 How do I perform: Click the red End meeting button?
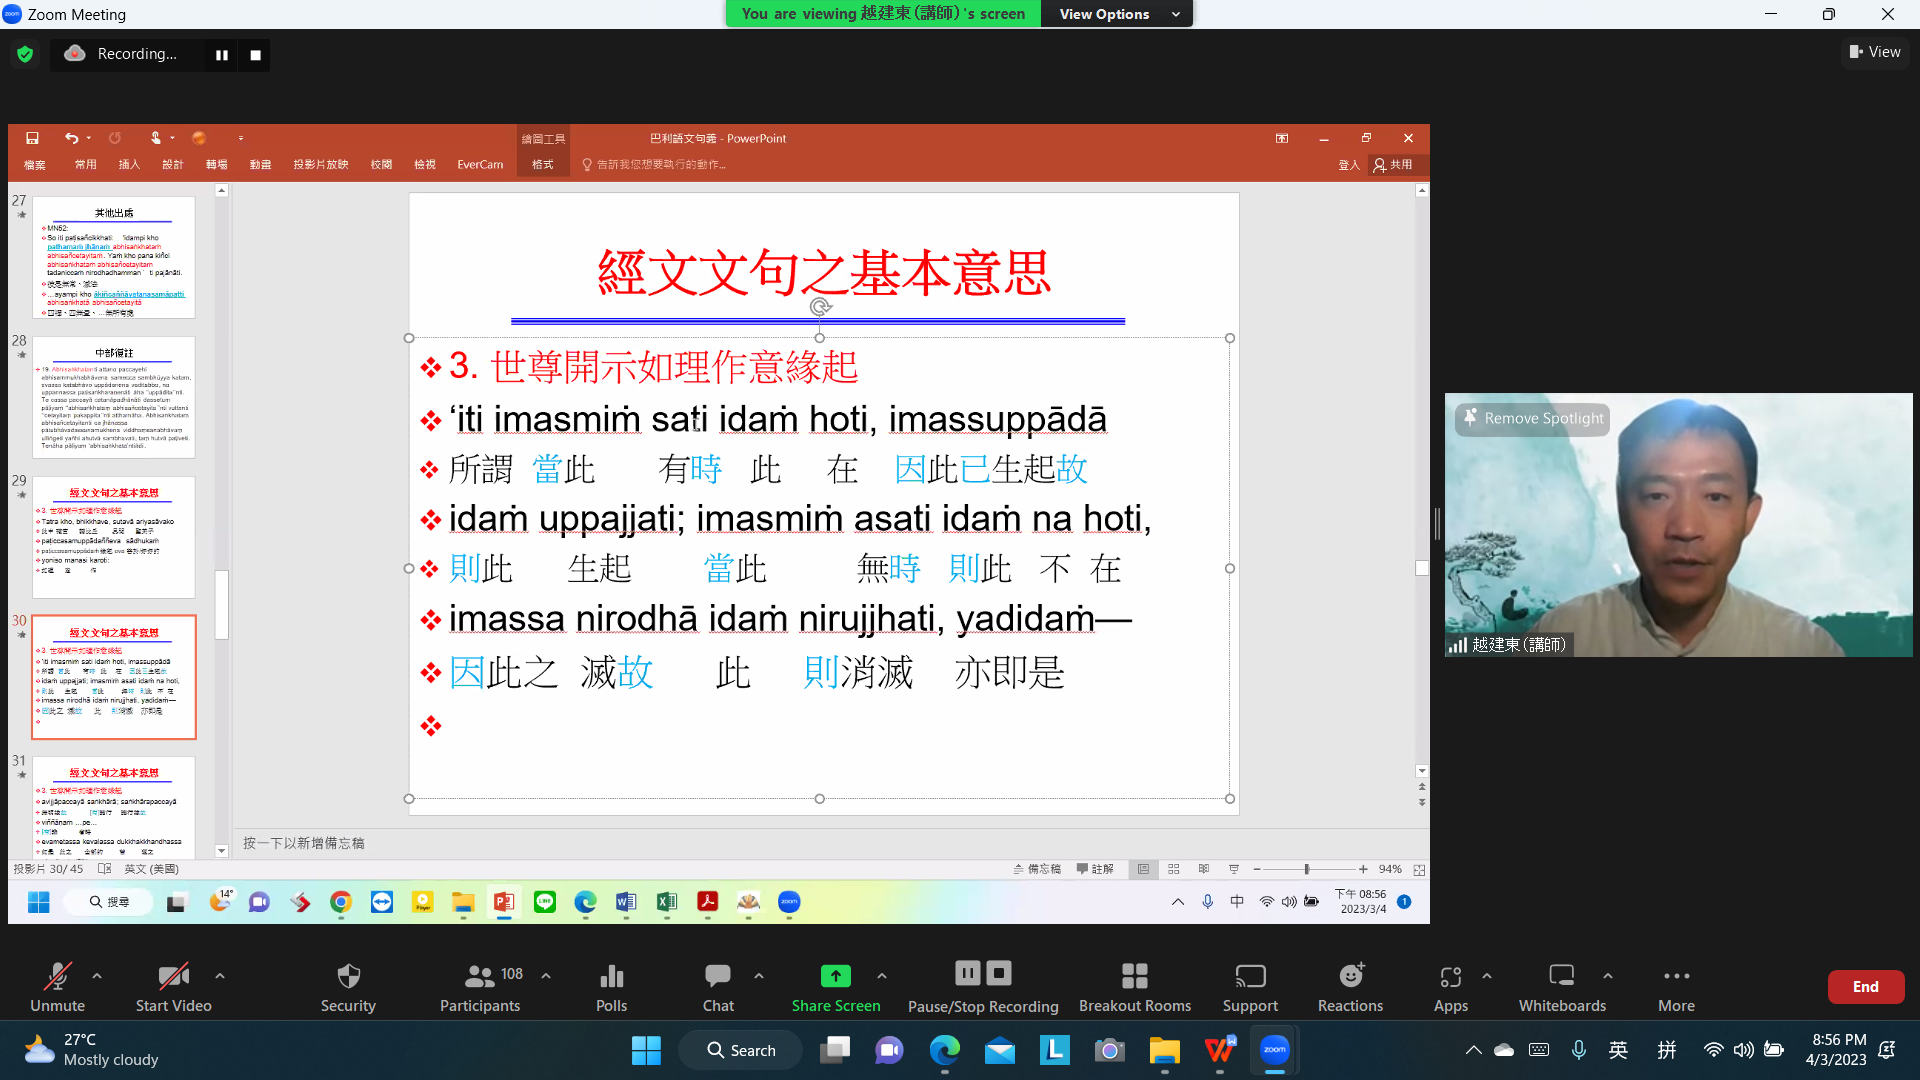click(1865, 986)
